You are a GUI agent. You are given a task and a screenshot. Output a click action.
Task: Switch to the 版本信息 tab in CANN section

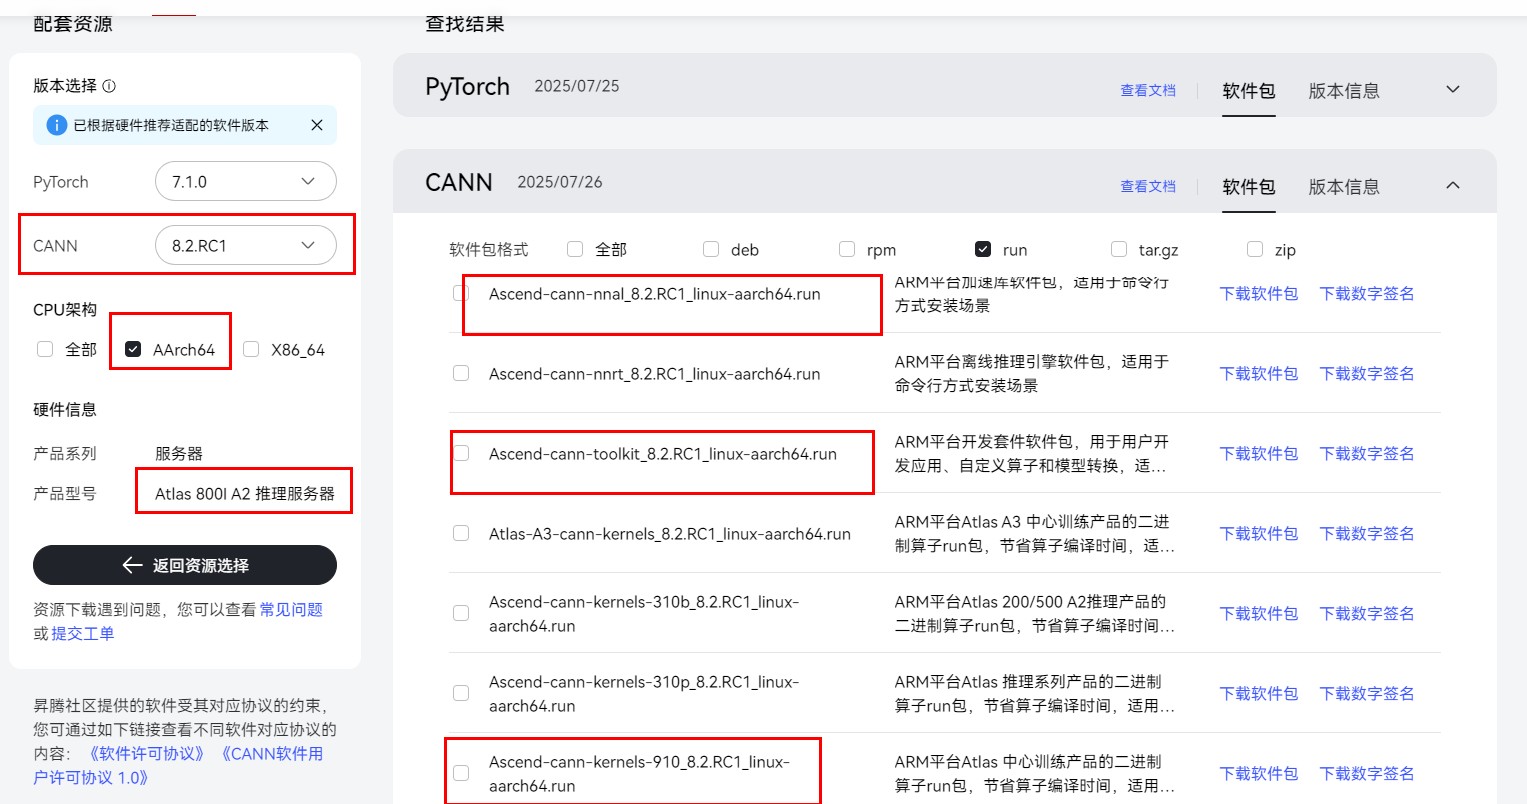1343,186
